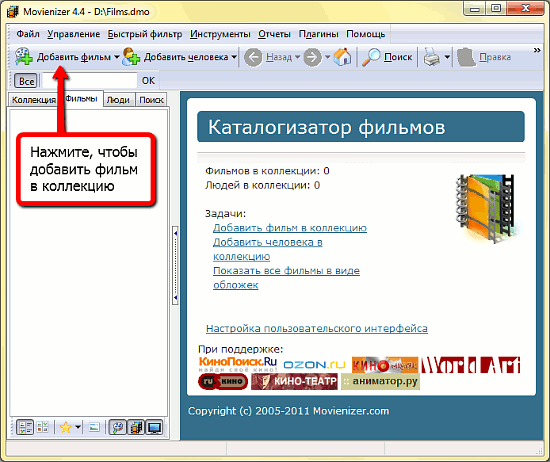Click the printer icon

(431, 57)
